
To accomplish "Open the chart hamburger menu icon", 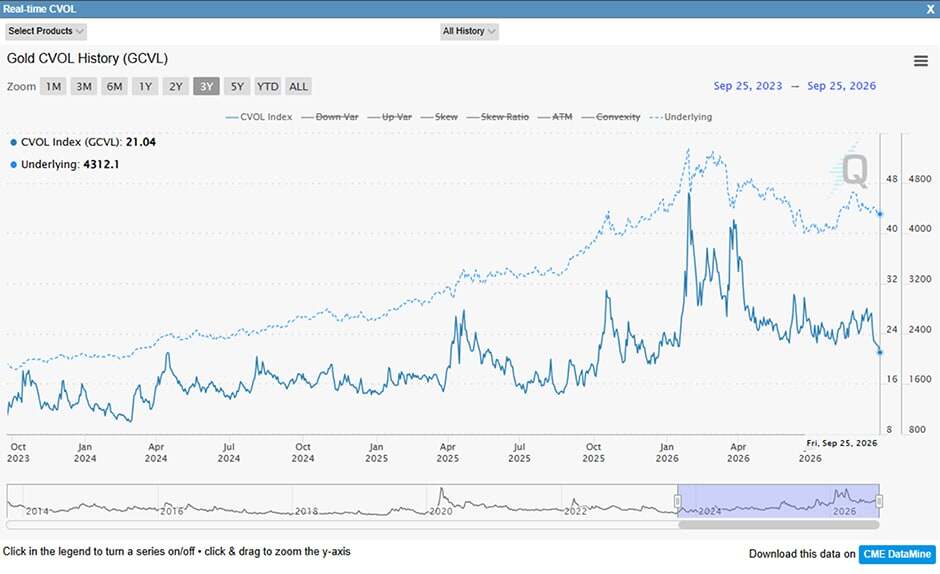I will coord(921,61).
